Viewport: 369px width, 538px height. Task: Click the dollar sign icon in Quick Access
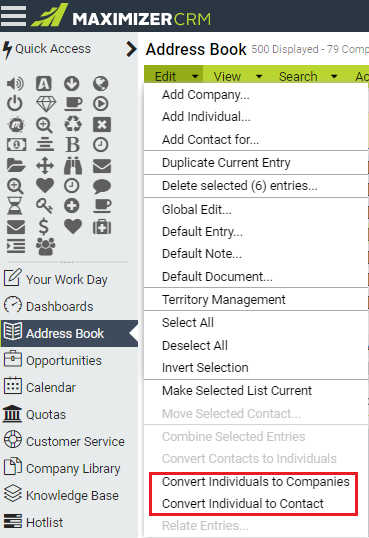(44, 227)
